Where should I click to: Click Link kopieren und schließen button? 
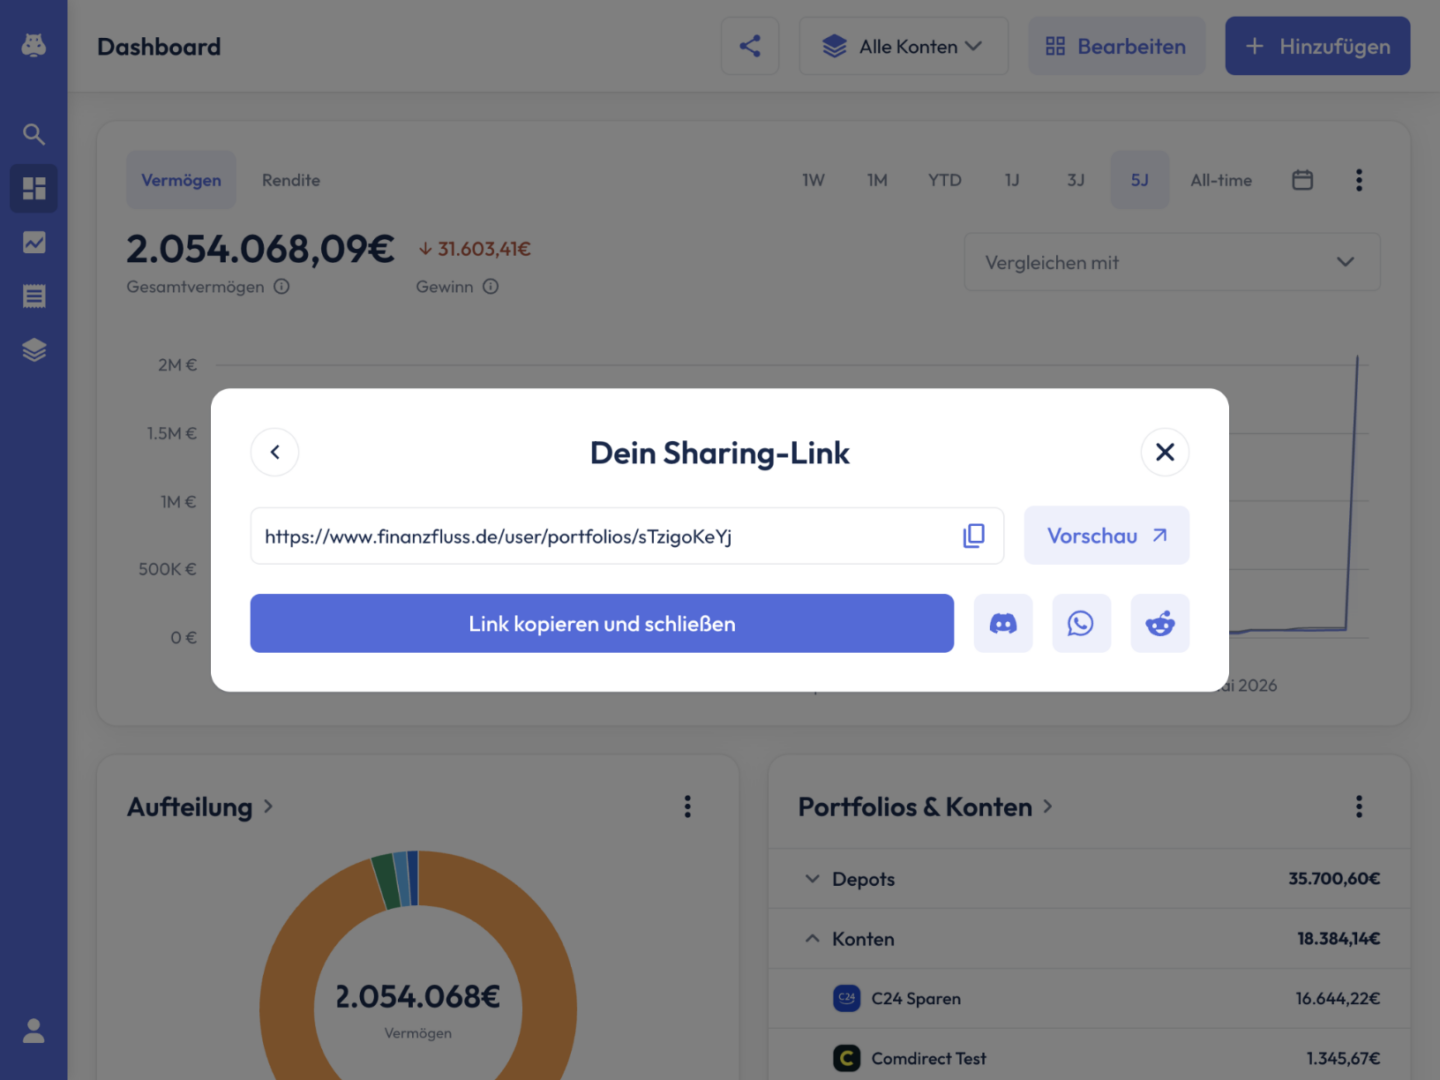tap(602, 623)
